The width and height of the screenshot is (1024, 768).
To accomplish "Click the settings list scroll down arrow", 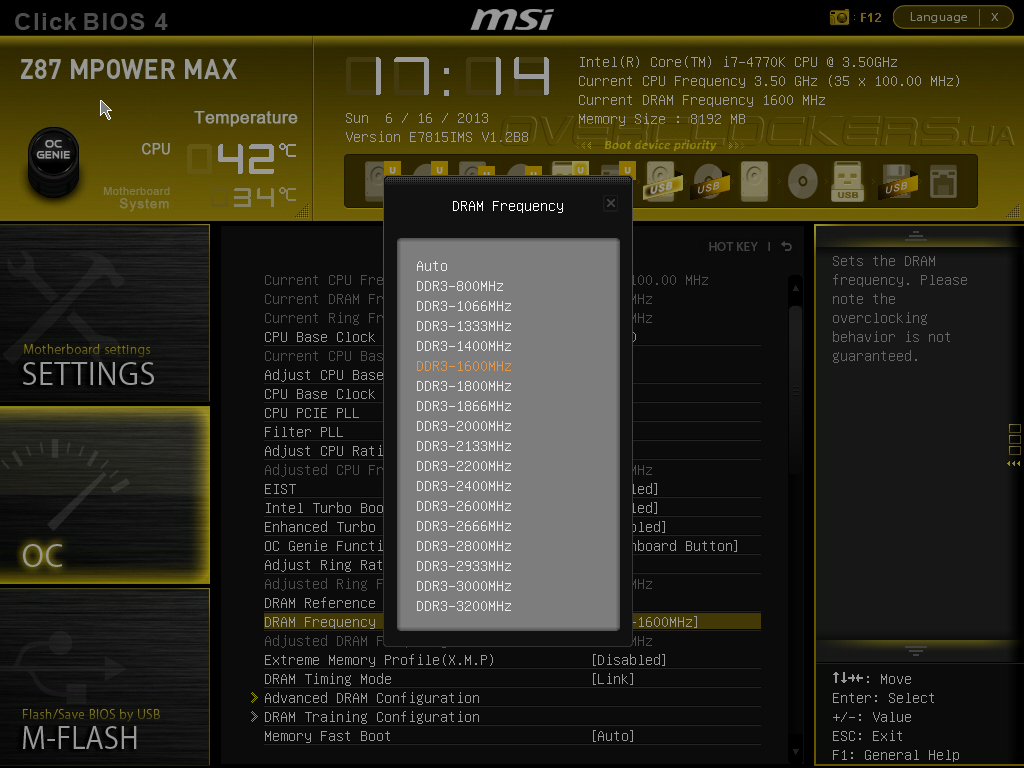I will (x=795, y=752).
